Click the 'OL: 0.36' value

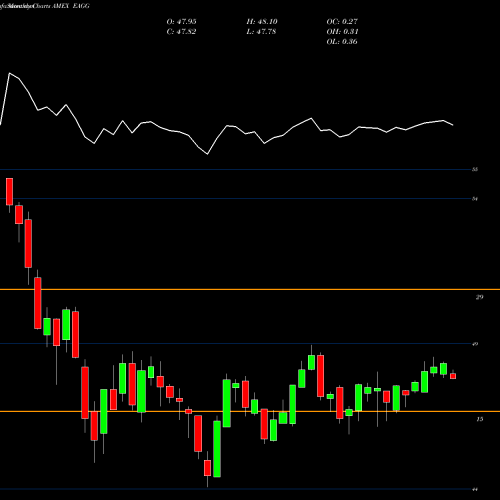[x=342, y=42]
